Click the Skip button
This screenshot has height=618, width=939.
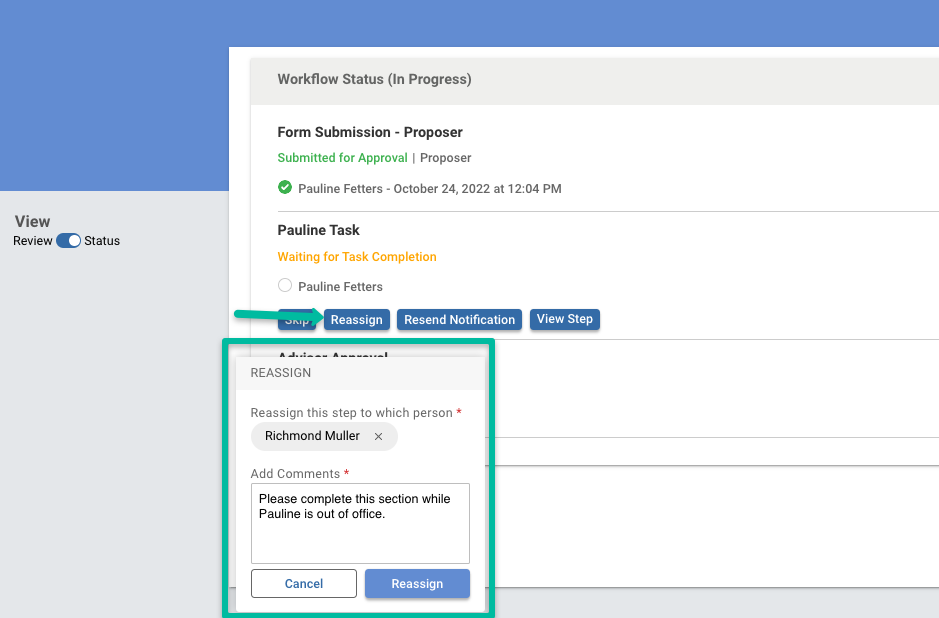coord(296,319)
